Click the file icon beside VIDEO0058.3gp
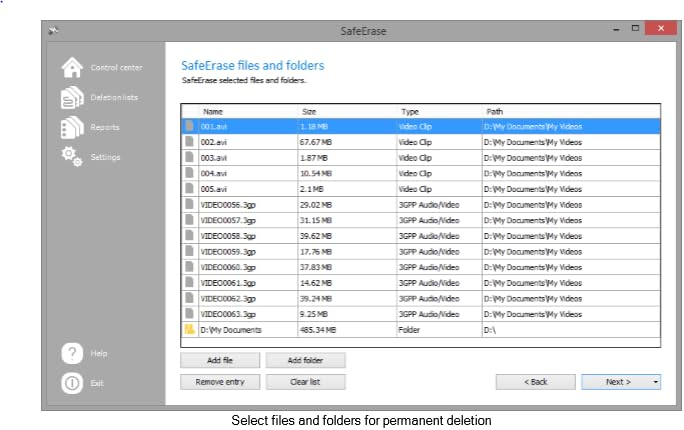 click(189, 236)
